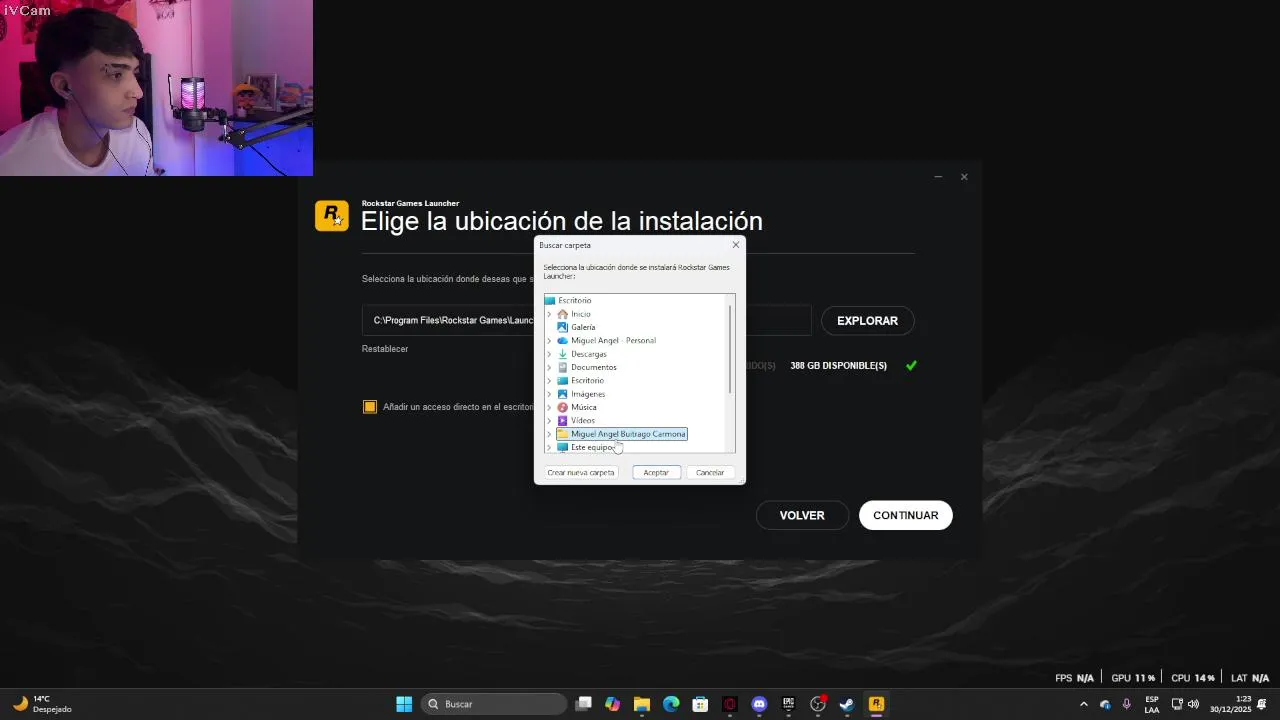Expand Miguel Angel Buitrago Carmona folder node
The width and height of the screenshot is (1280, 720).
[549, 434]
